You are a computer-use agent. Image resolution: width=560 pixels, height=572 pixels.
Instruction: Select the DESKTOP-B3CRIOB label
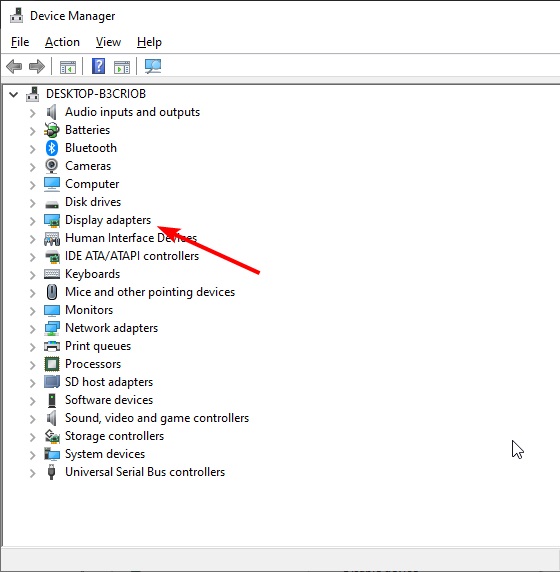pos(96,94)
